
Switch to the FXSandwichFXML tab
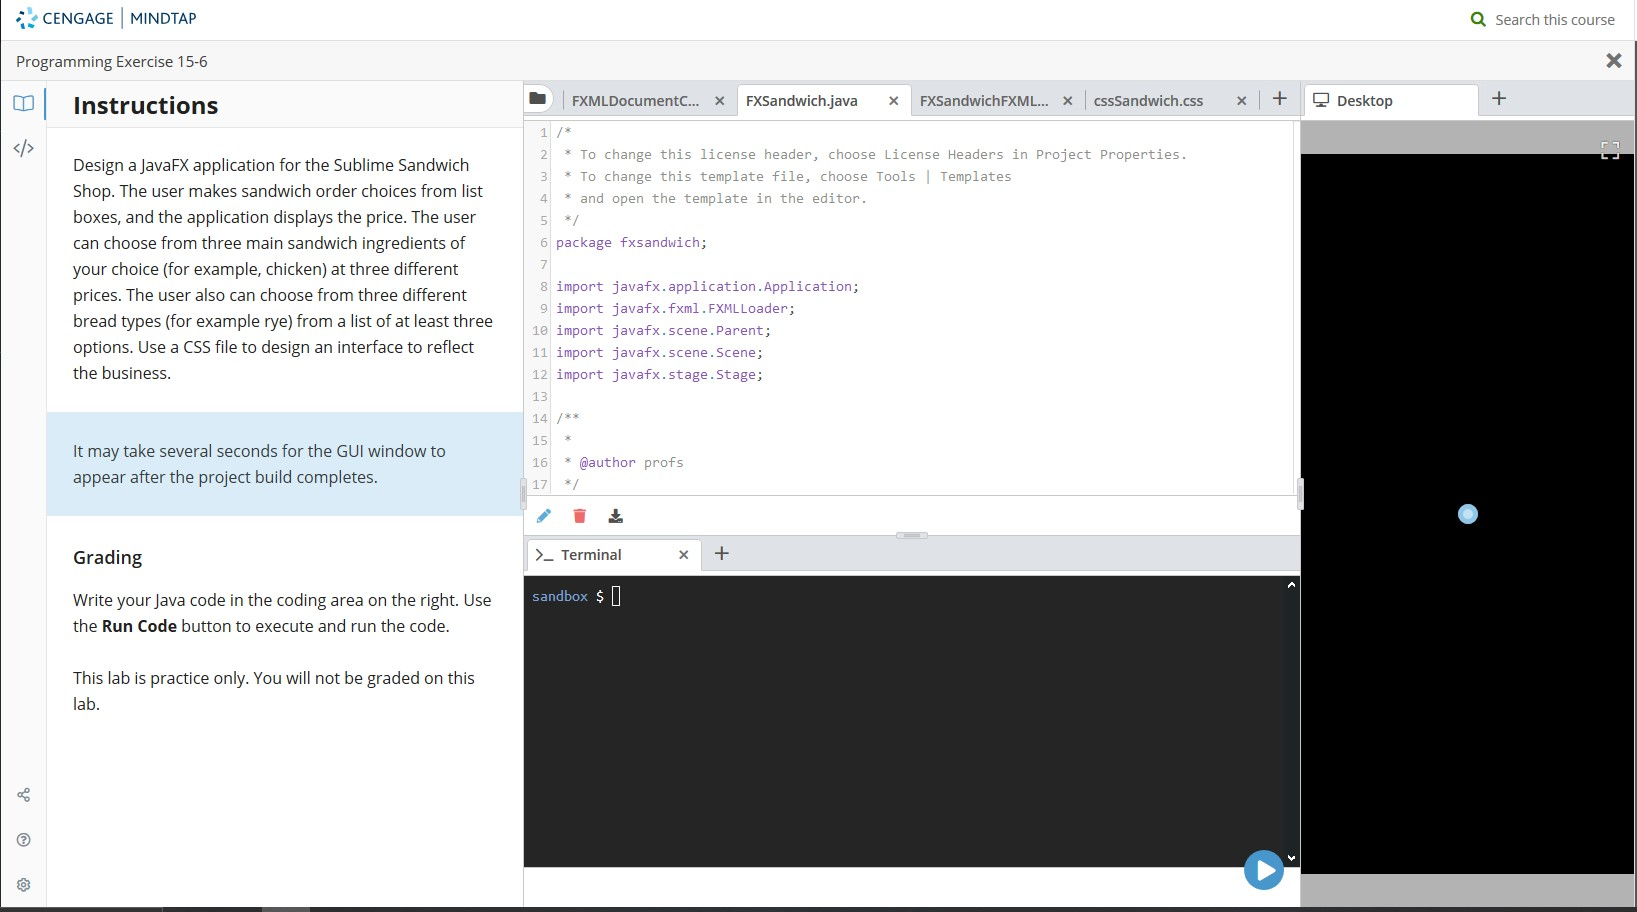984,100
